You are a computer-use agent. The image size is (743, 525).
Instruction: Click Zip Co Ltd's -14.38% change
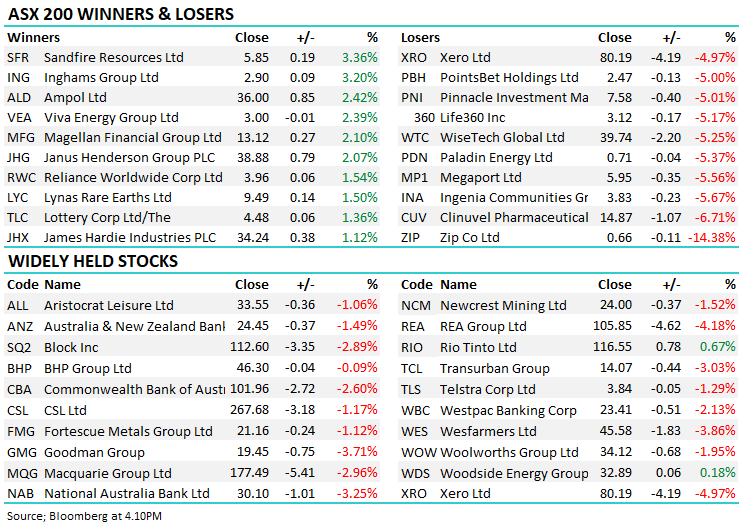(x=711, y=237)
